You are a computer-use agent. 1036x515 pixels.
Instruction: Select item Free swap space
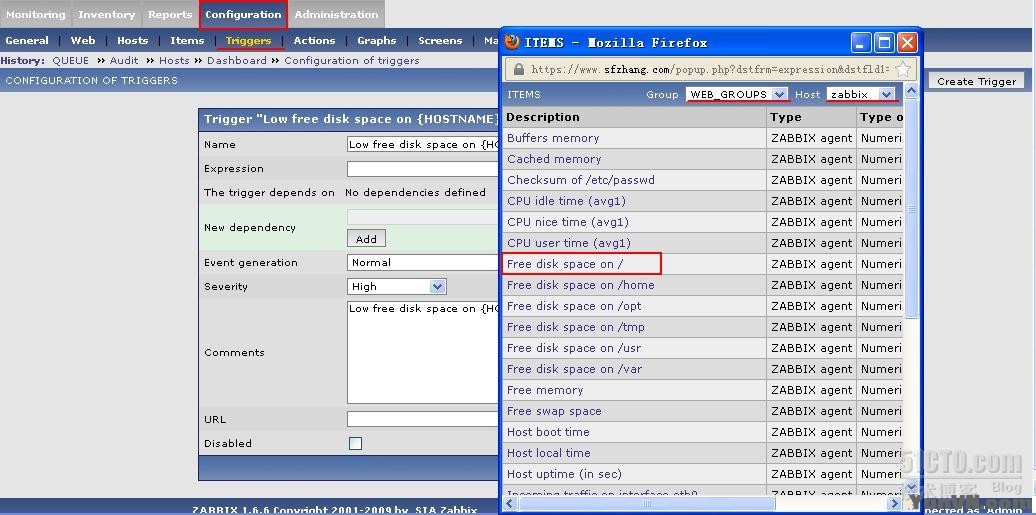(x=554, y=411)
